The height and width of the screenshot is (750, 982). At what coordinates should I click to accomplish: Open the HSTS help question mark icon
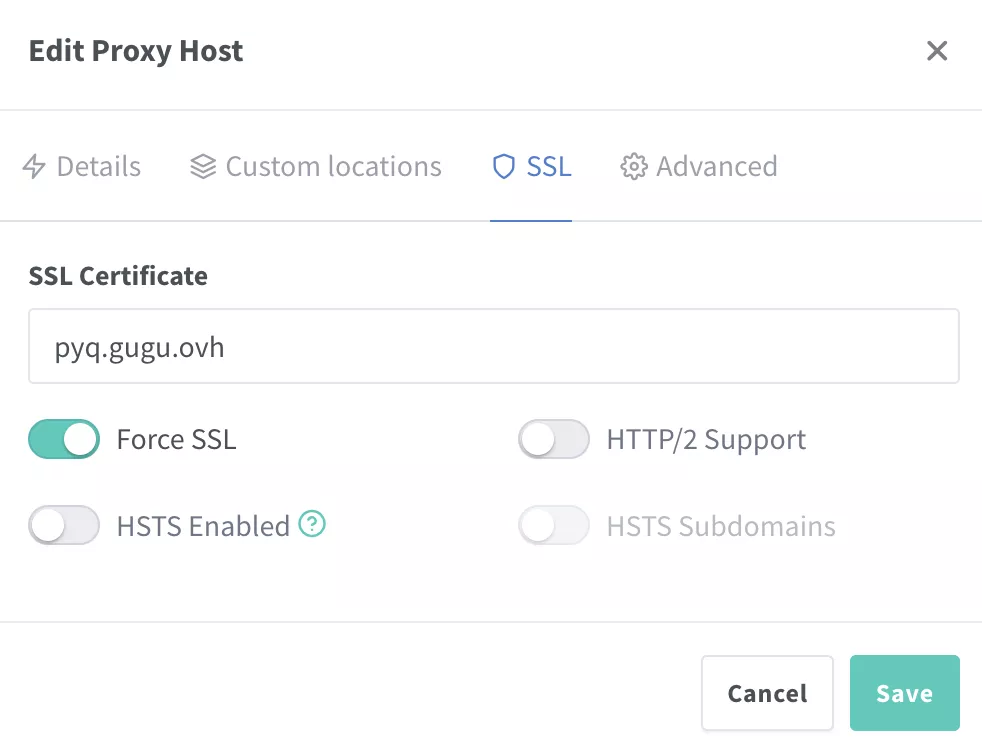(314, 524)
